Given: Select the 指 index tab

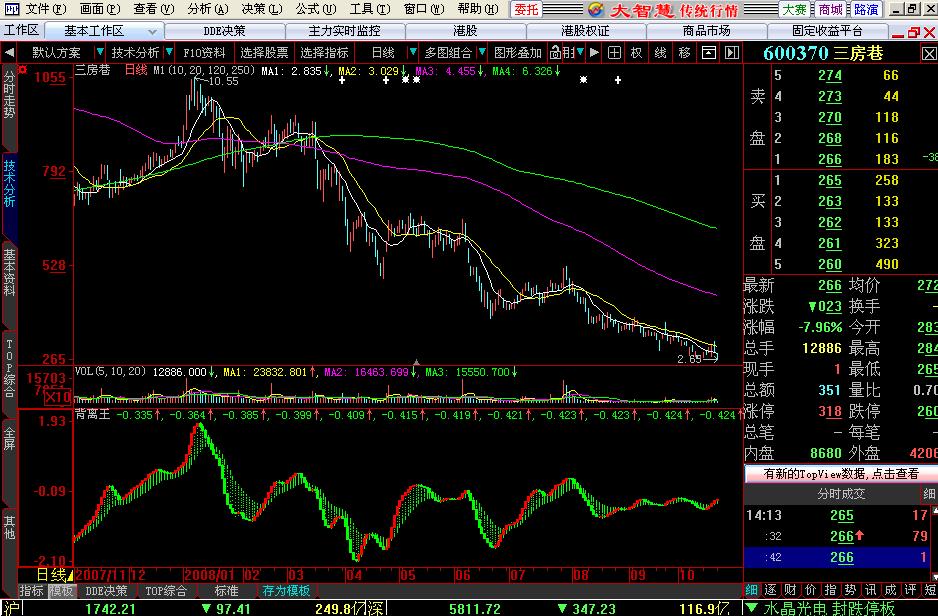Looking at the screenshot, I should [830, 590].
